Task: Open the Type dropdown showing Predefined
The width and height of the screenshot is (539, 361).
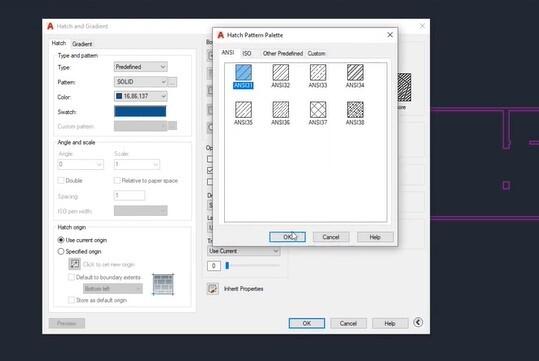Action: coord(141,67)
